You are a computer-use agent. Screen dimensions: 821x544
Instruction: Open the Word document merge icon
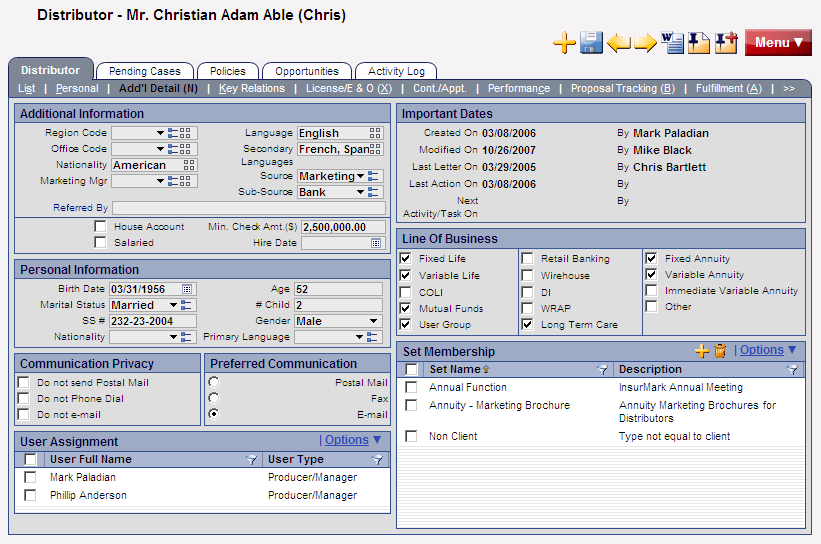pos(672,43)
